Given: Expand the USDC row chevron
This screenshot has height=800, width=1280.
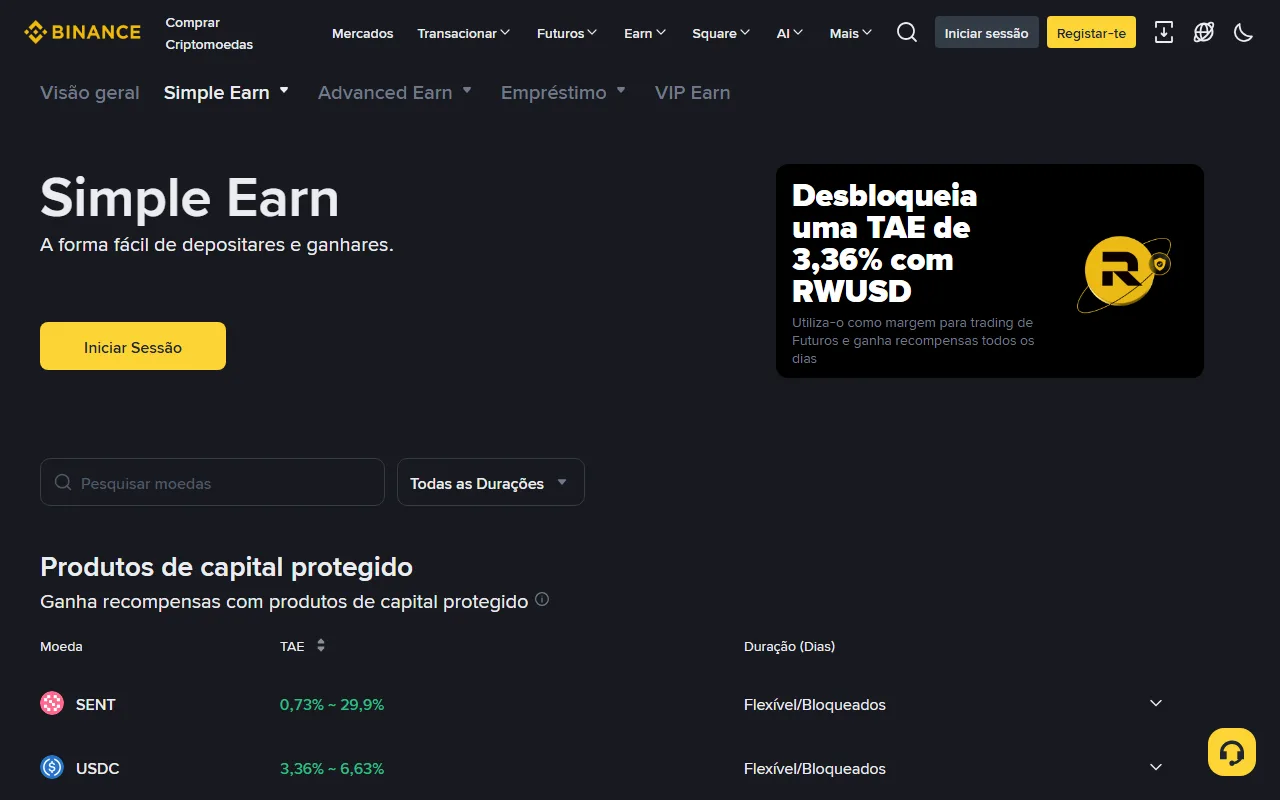Looking at the screenshot, I should (x=1156, y=767).
